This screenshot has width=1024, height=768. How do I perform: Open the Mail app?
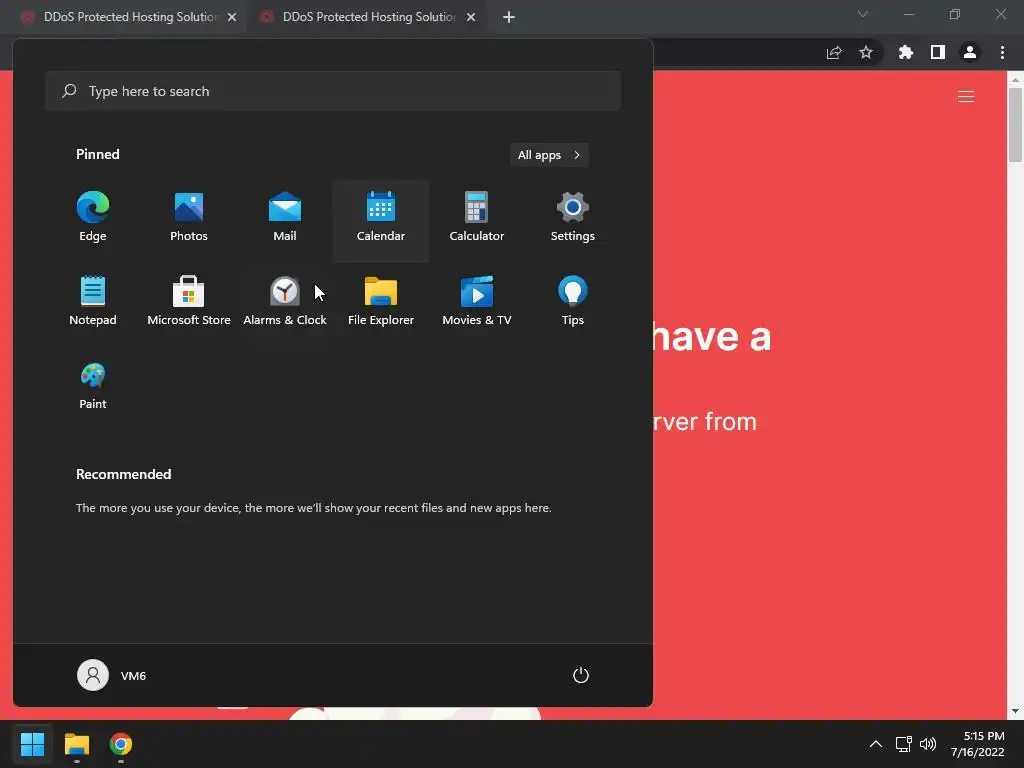tap(285, 217)
